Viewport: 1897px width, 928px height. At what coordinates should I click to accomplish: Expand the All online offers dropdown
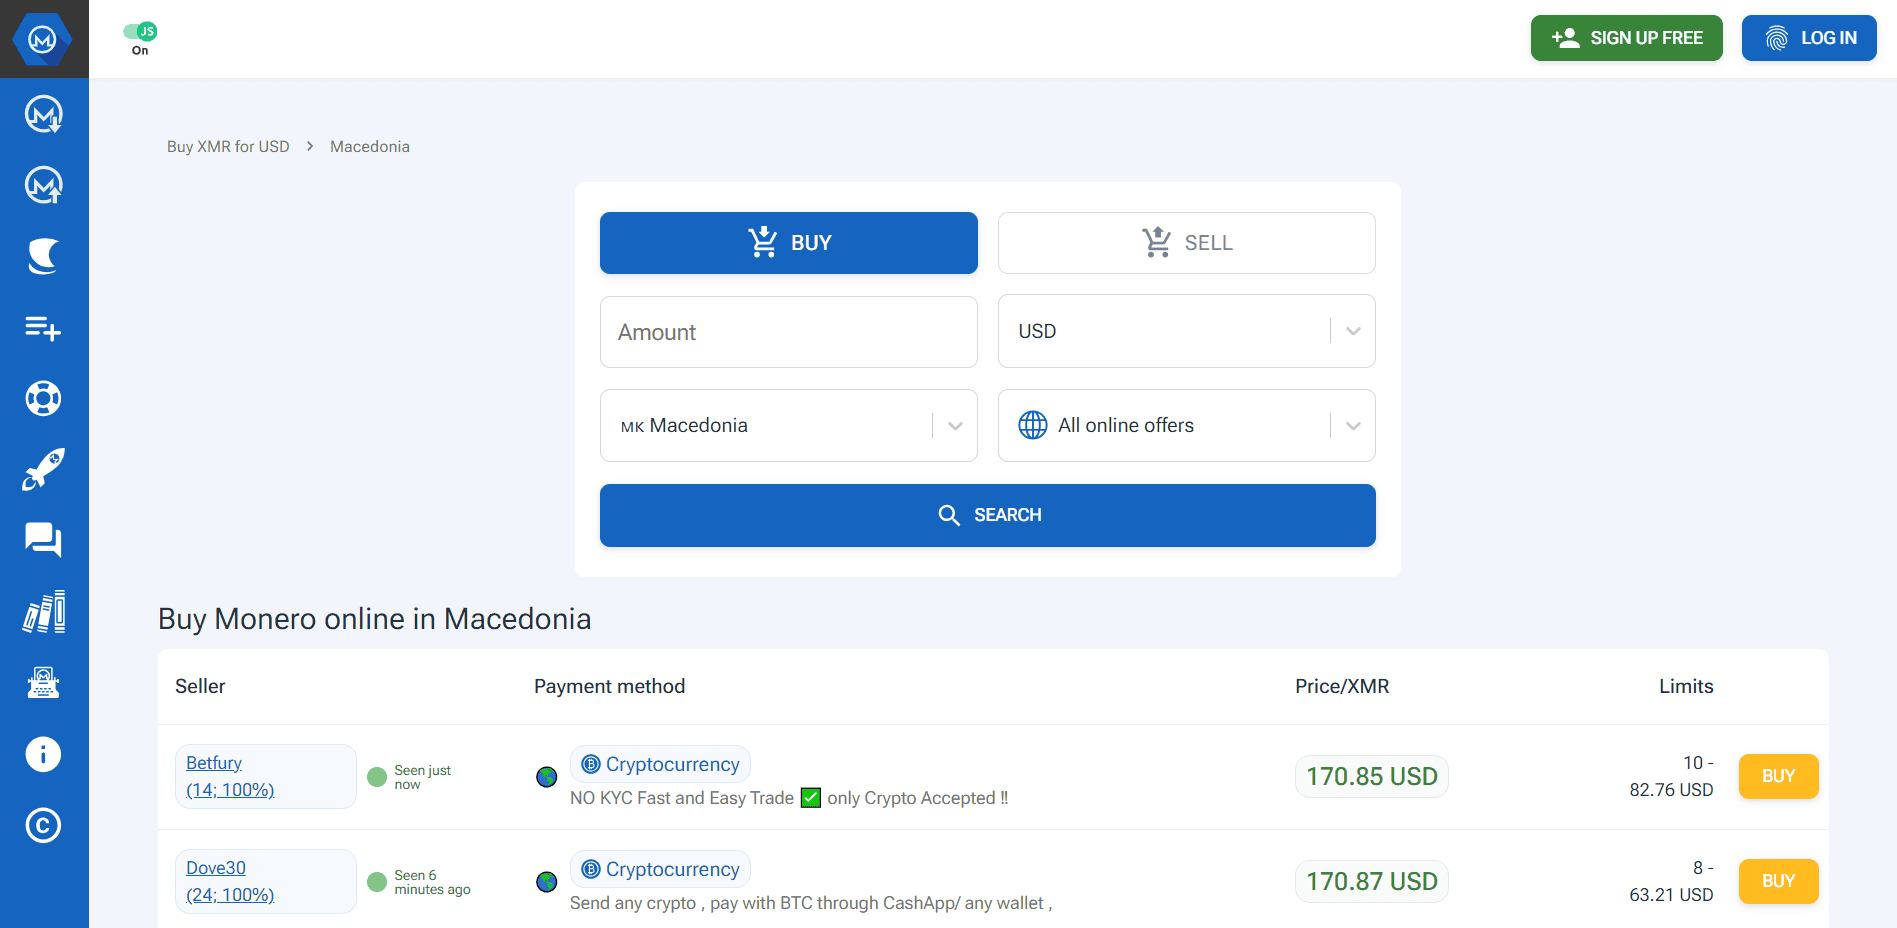pos(1186,426)
